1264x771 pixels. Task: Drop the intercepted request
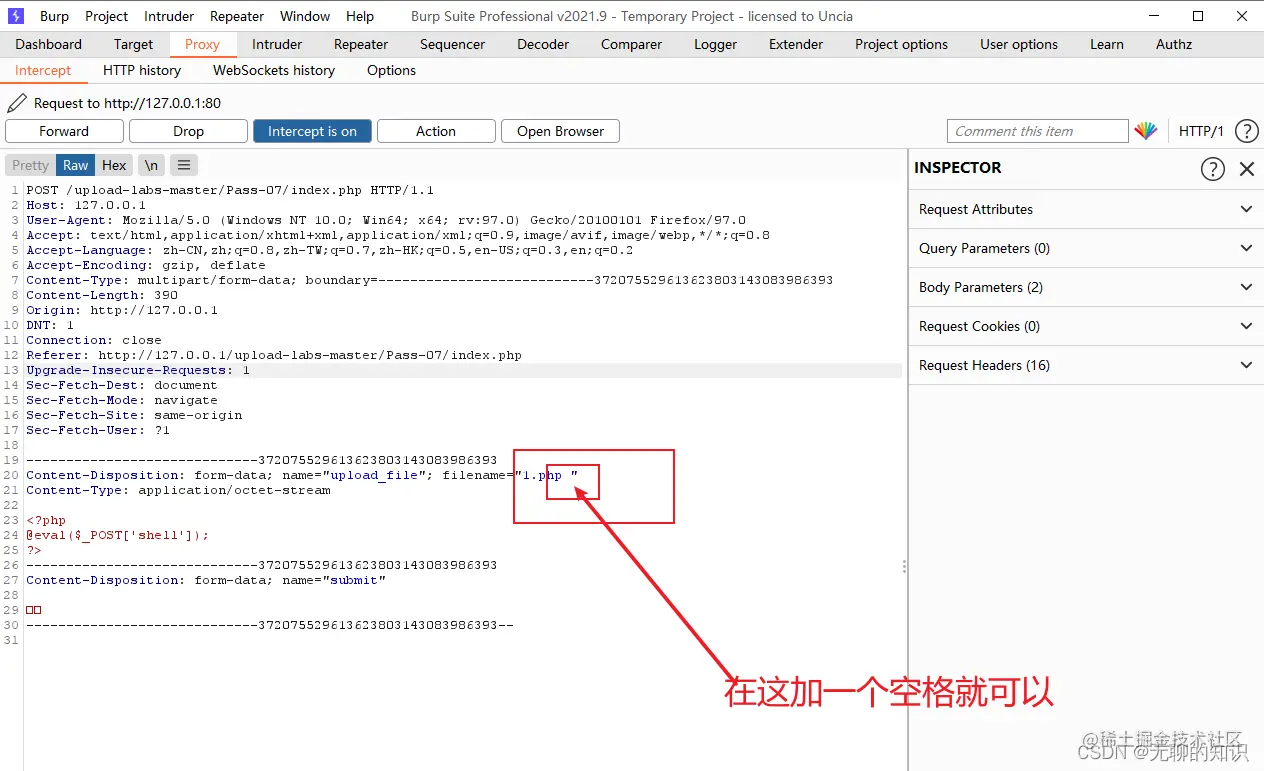[188, 131]
